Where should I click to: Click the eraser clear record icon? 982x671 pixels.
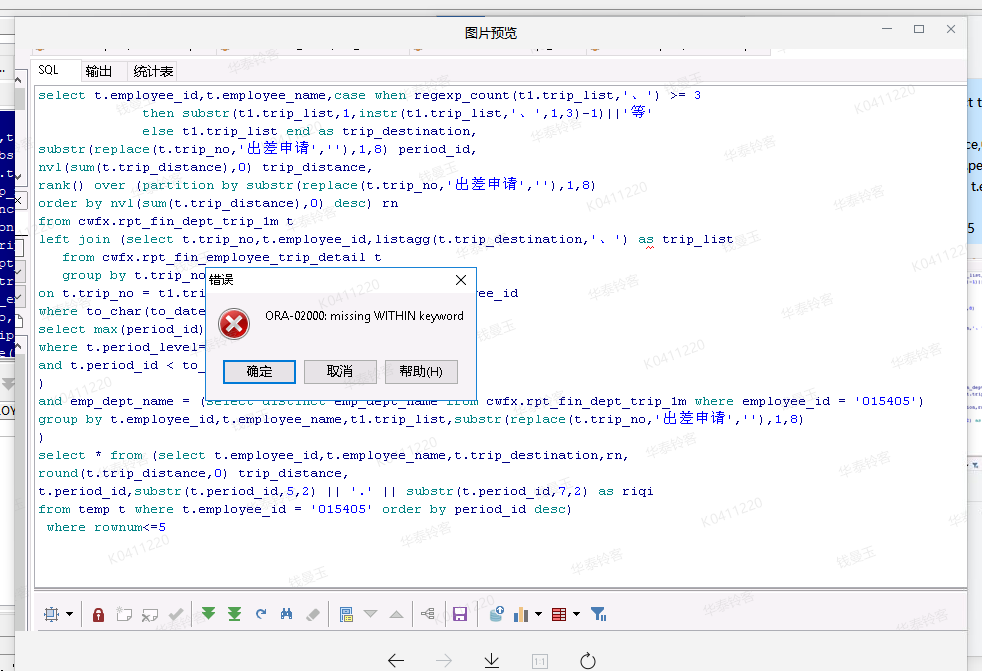point(313,615)
